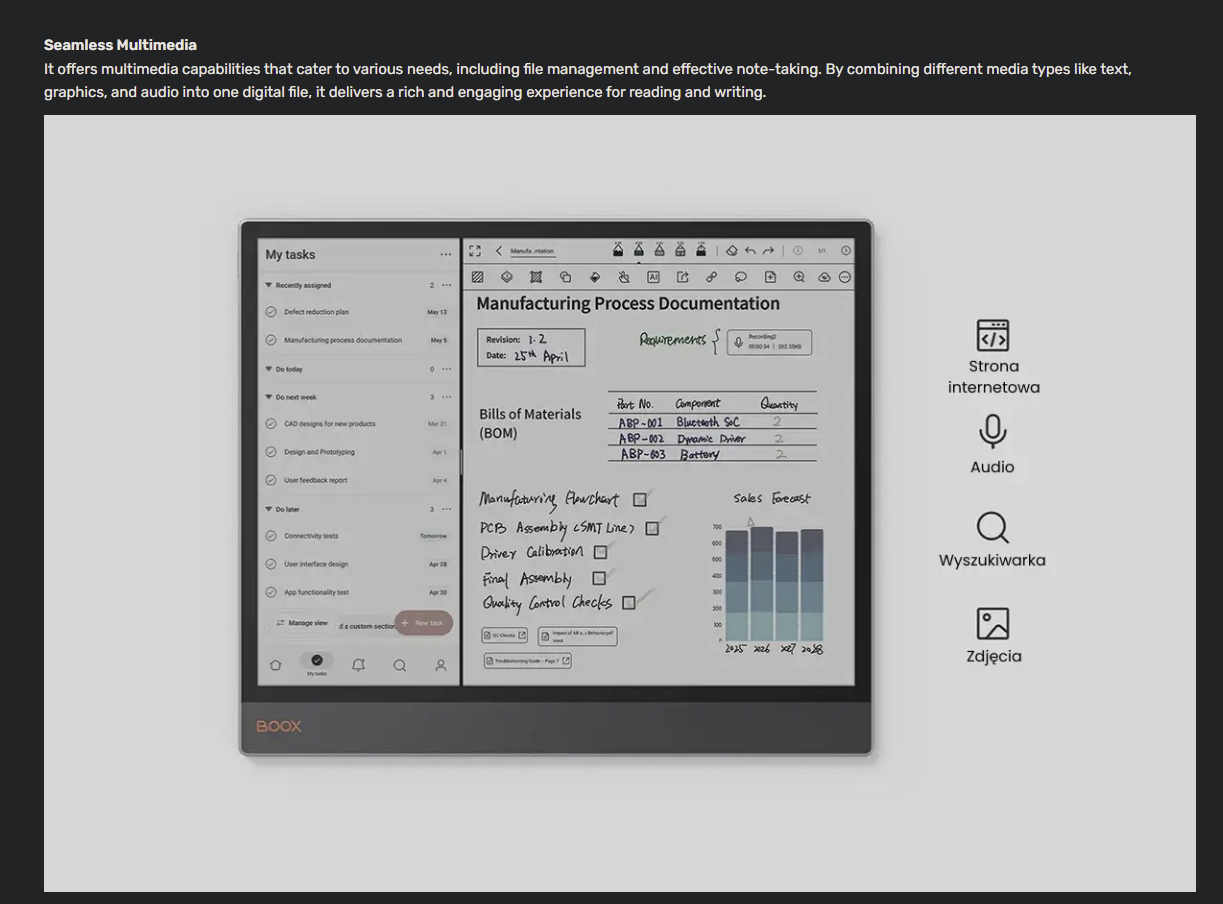
Task: Open the profile icon in tasks app
Action: click(x=441, y=665)
